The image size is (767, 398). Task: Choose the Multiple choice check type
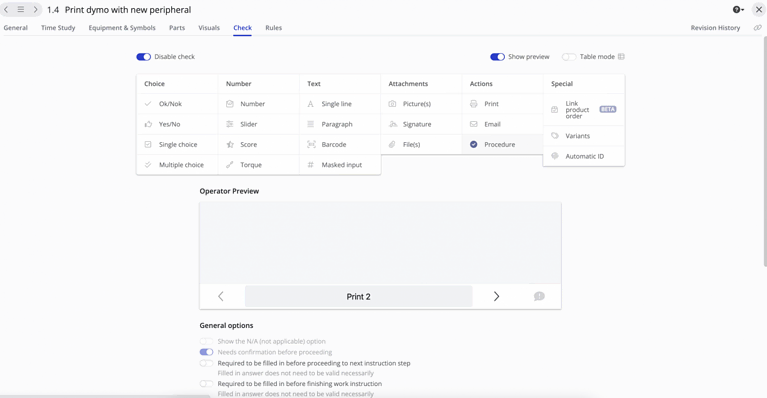pos(177,165)
